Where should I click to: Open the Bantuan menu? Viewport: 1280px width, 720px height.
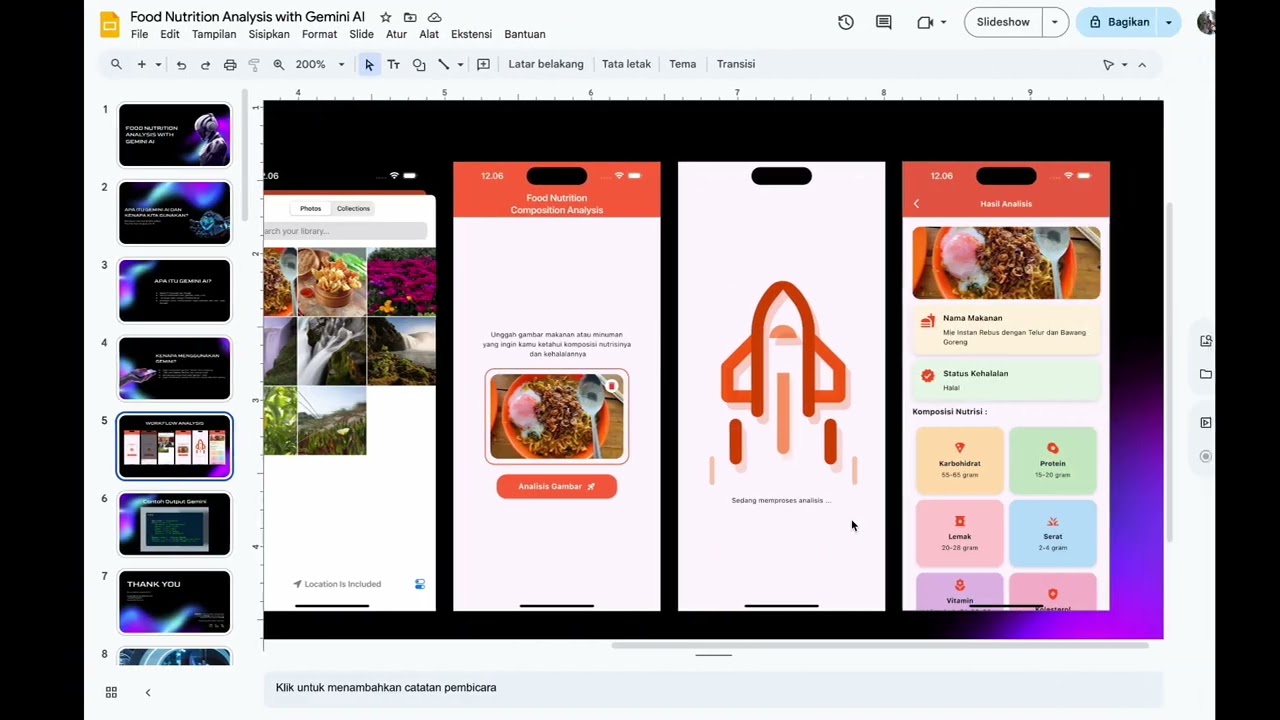525,34
